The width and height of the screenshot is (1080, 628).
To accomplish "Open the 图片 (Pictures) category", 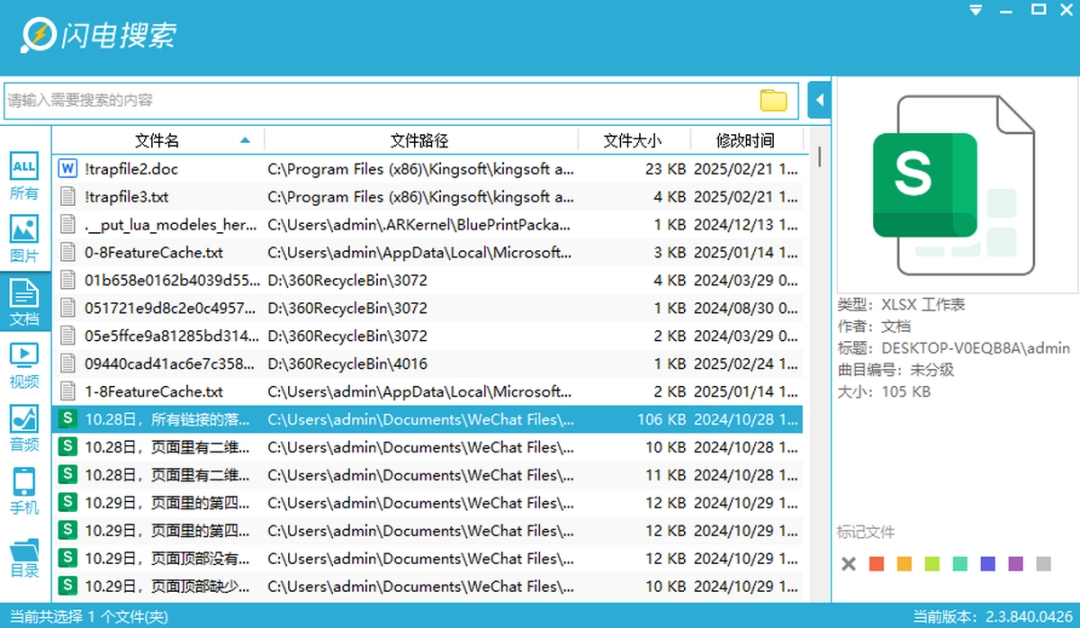I will click(x=24, y=239).
